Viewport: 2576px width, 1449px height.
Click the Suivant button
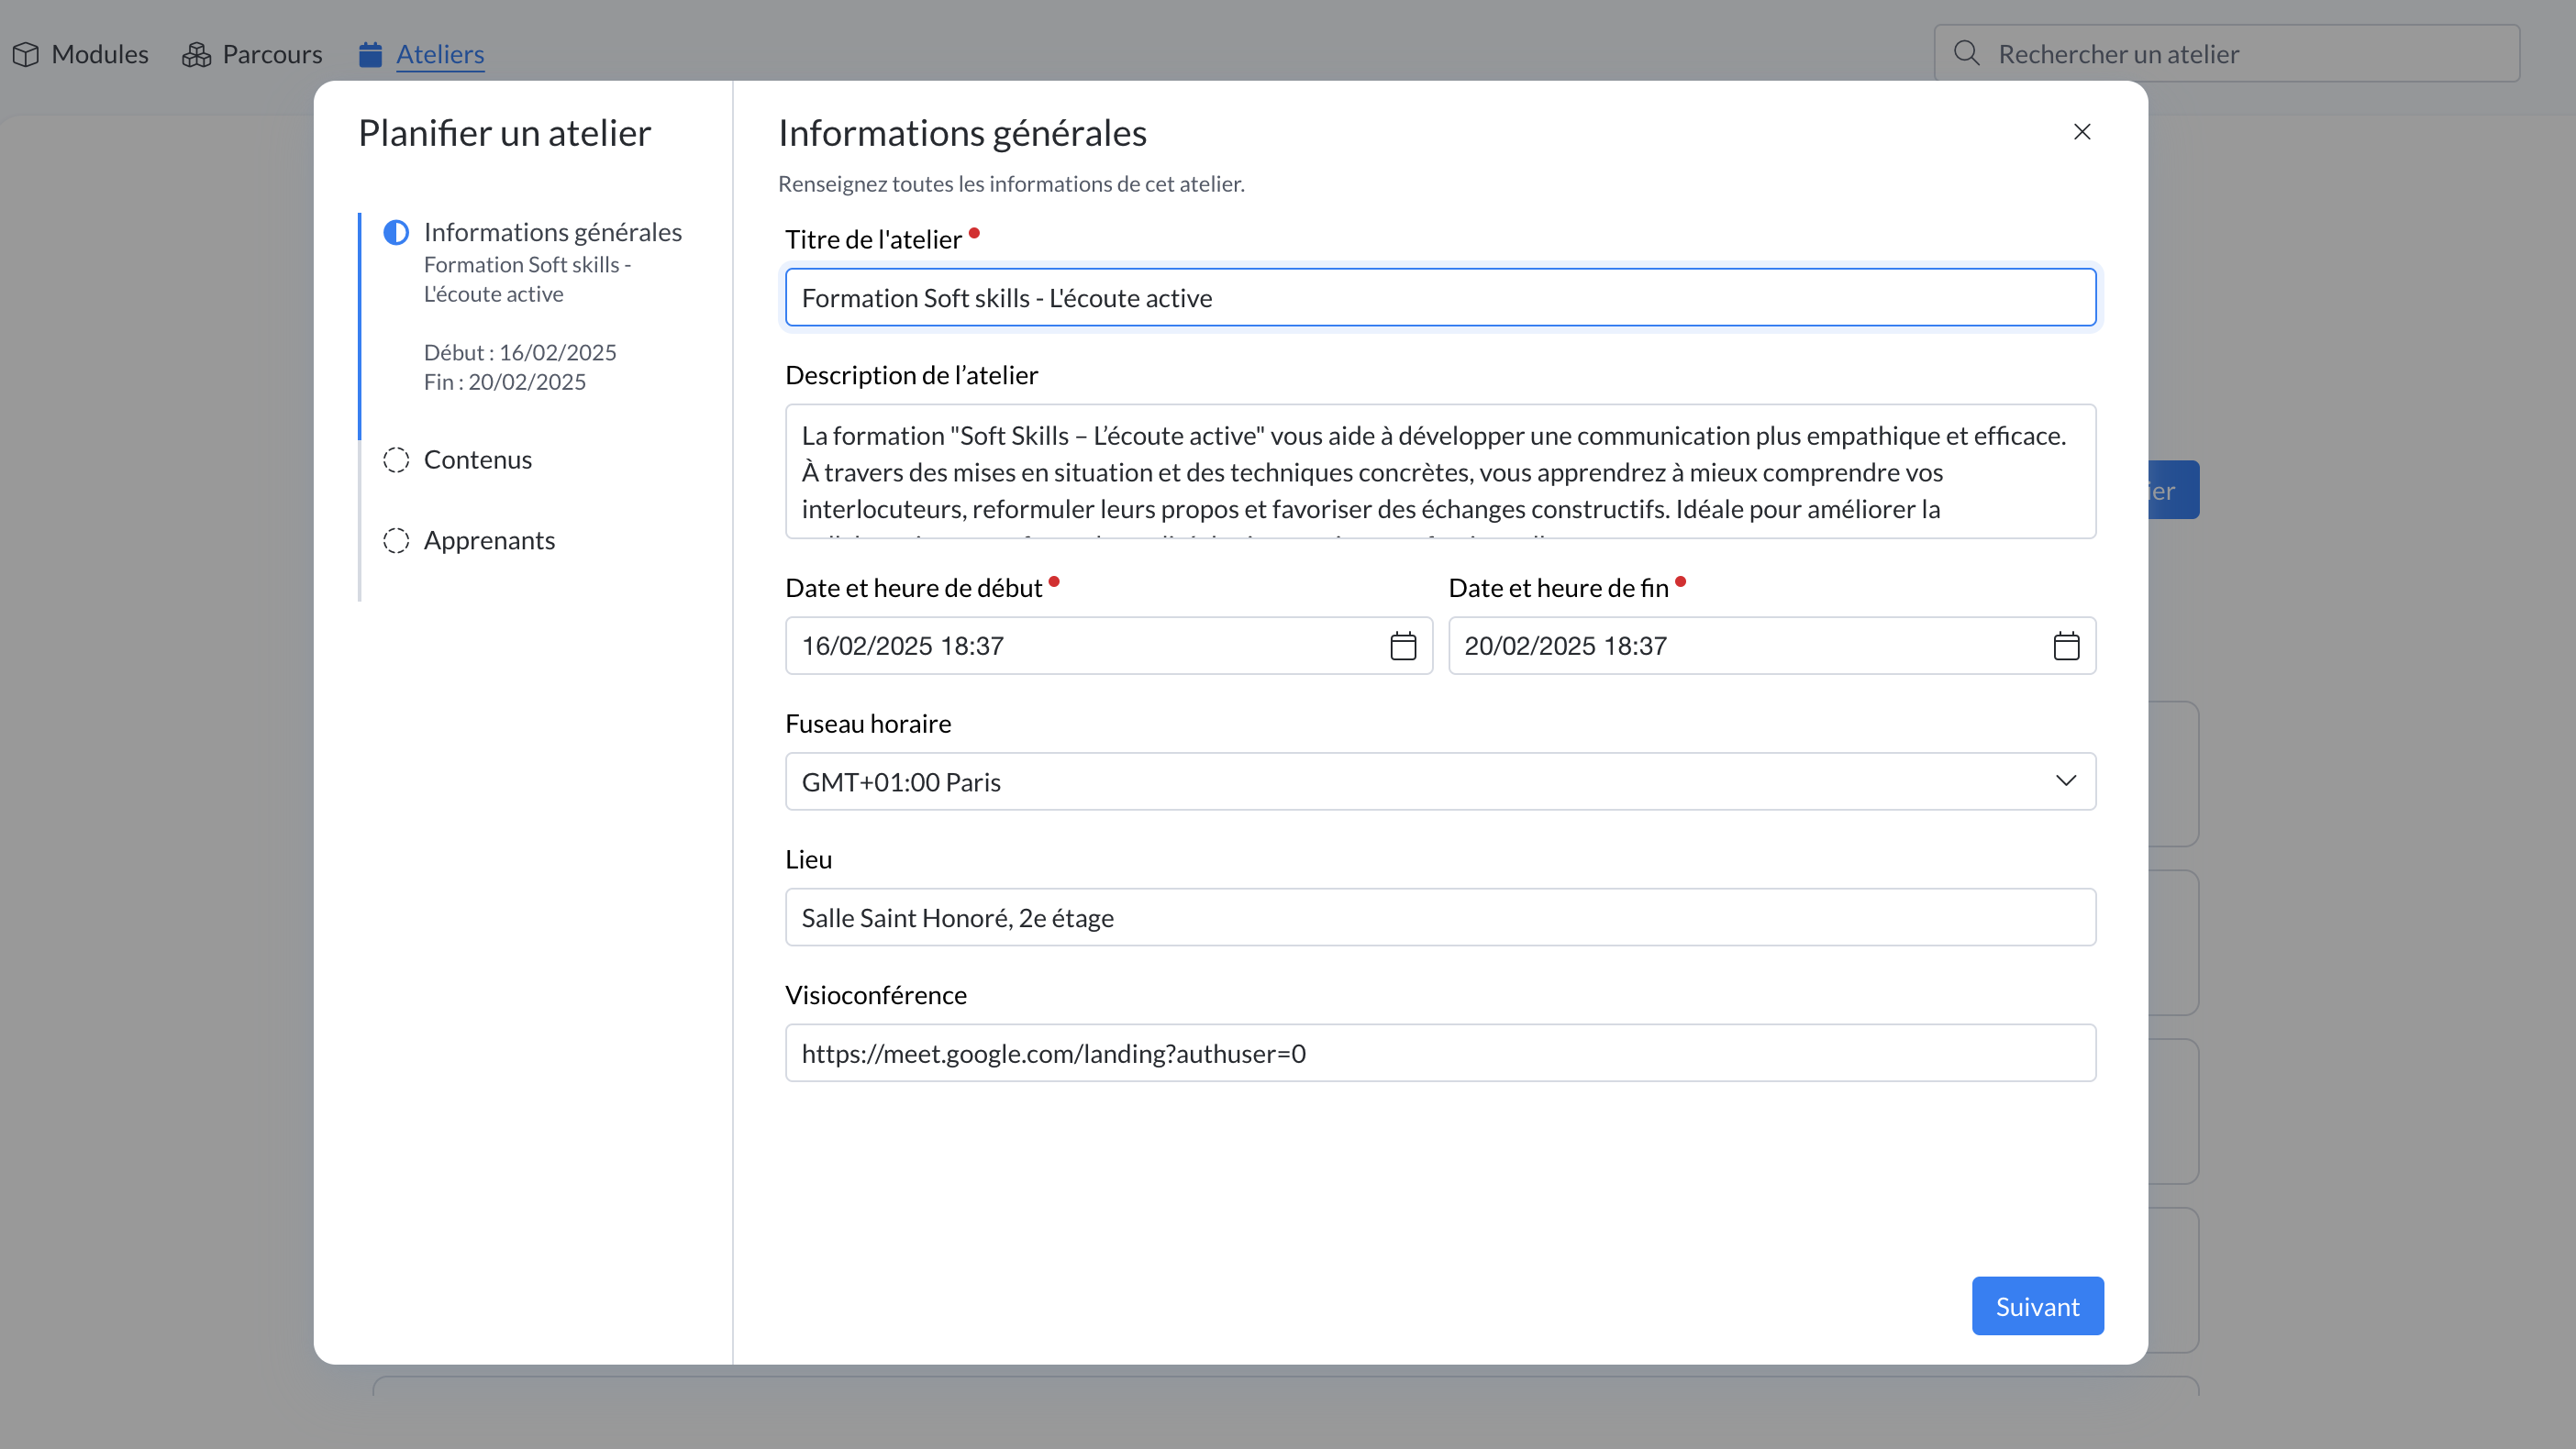point(2037,1306)
